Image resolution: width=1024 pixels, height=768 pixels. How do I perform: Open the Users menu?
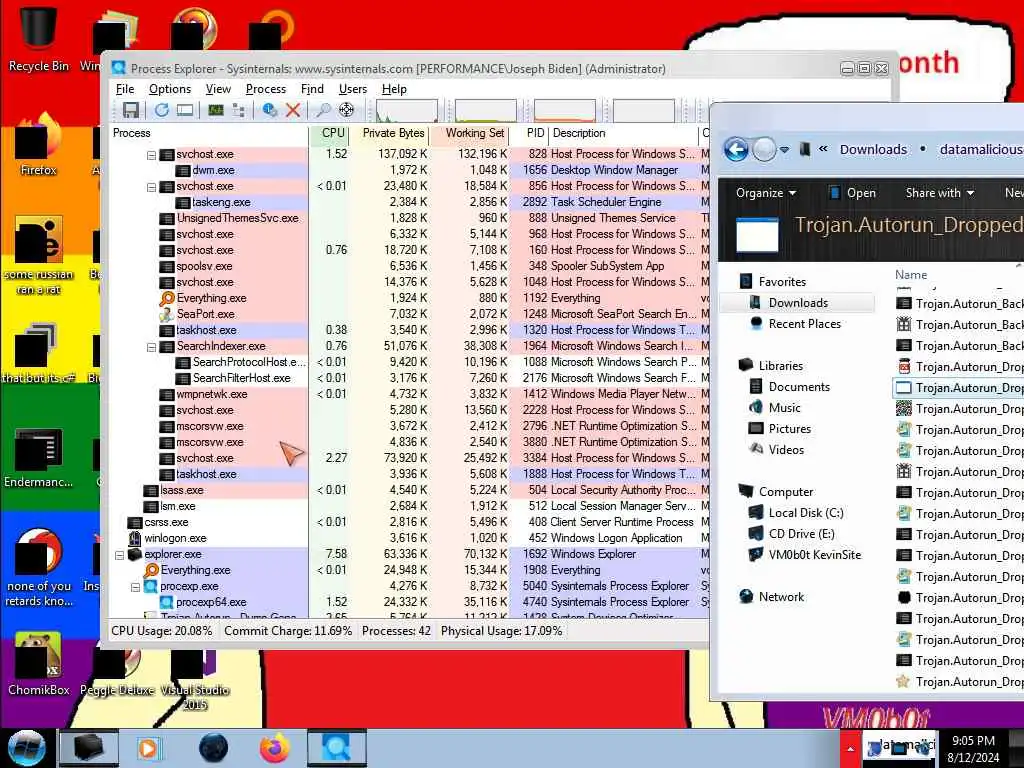353,89
